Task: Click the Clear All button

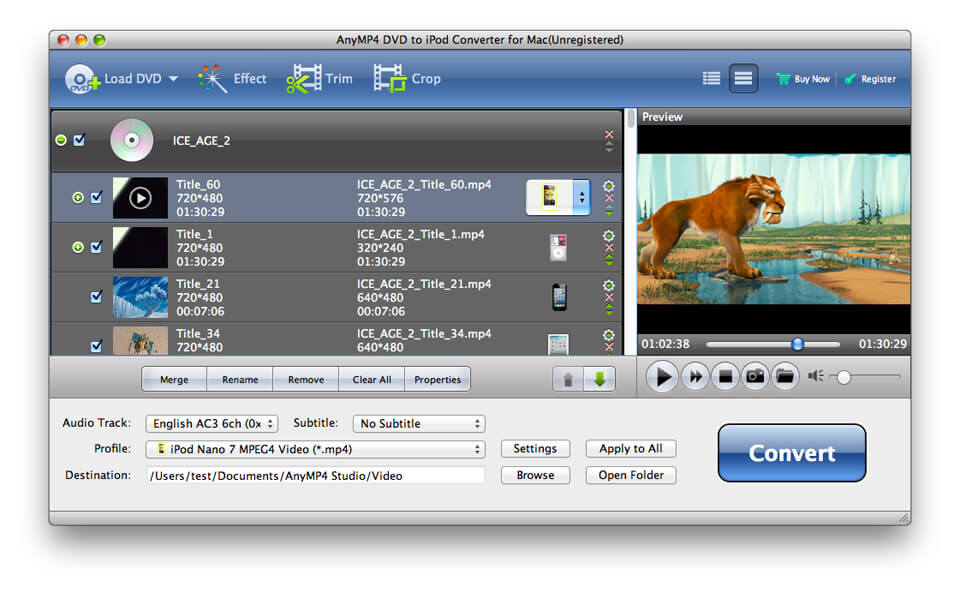Action: point(372,379)
